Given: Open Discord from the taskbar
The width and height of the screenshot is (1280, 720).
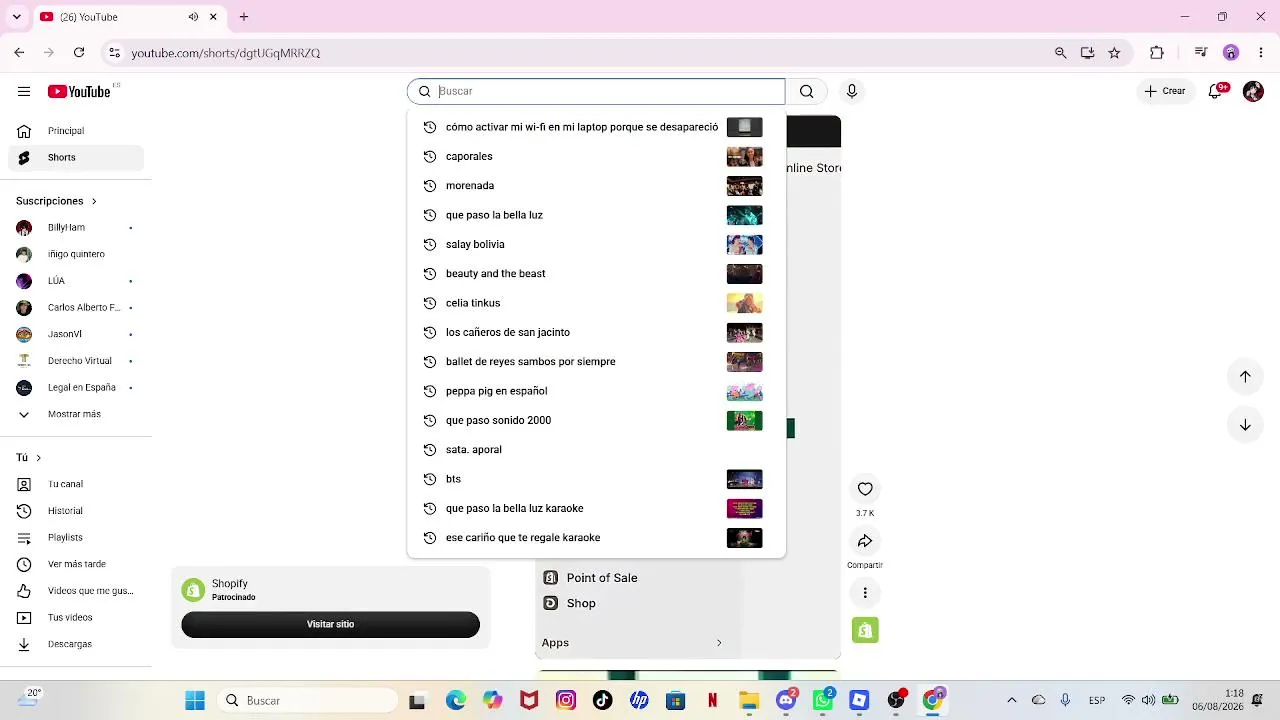Looking at the screenshot, I should tap(786, 700).
